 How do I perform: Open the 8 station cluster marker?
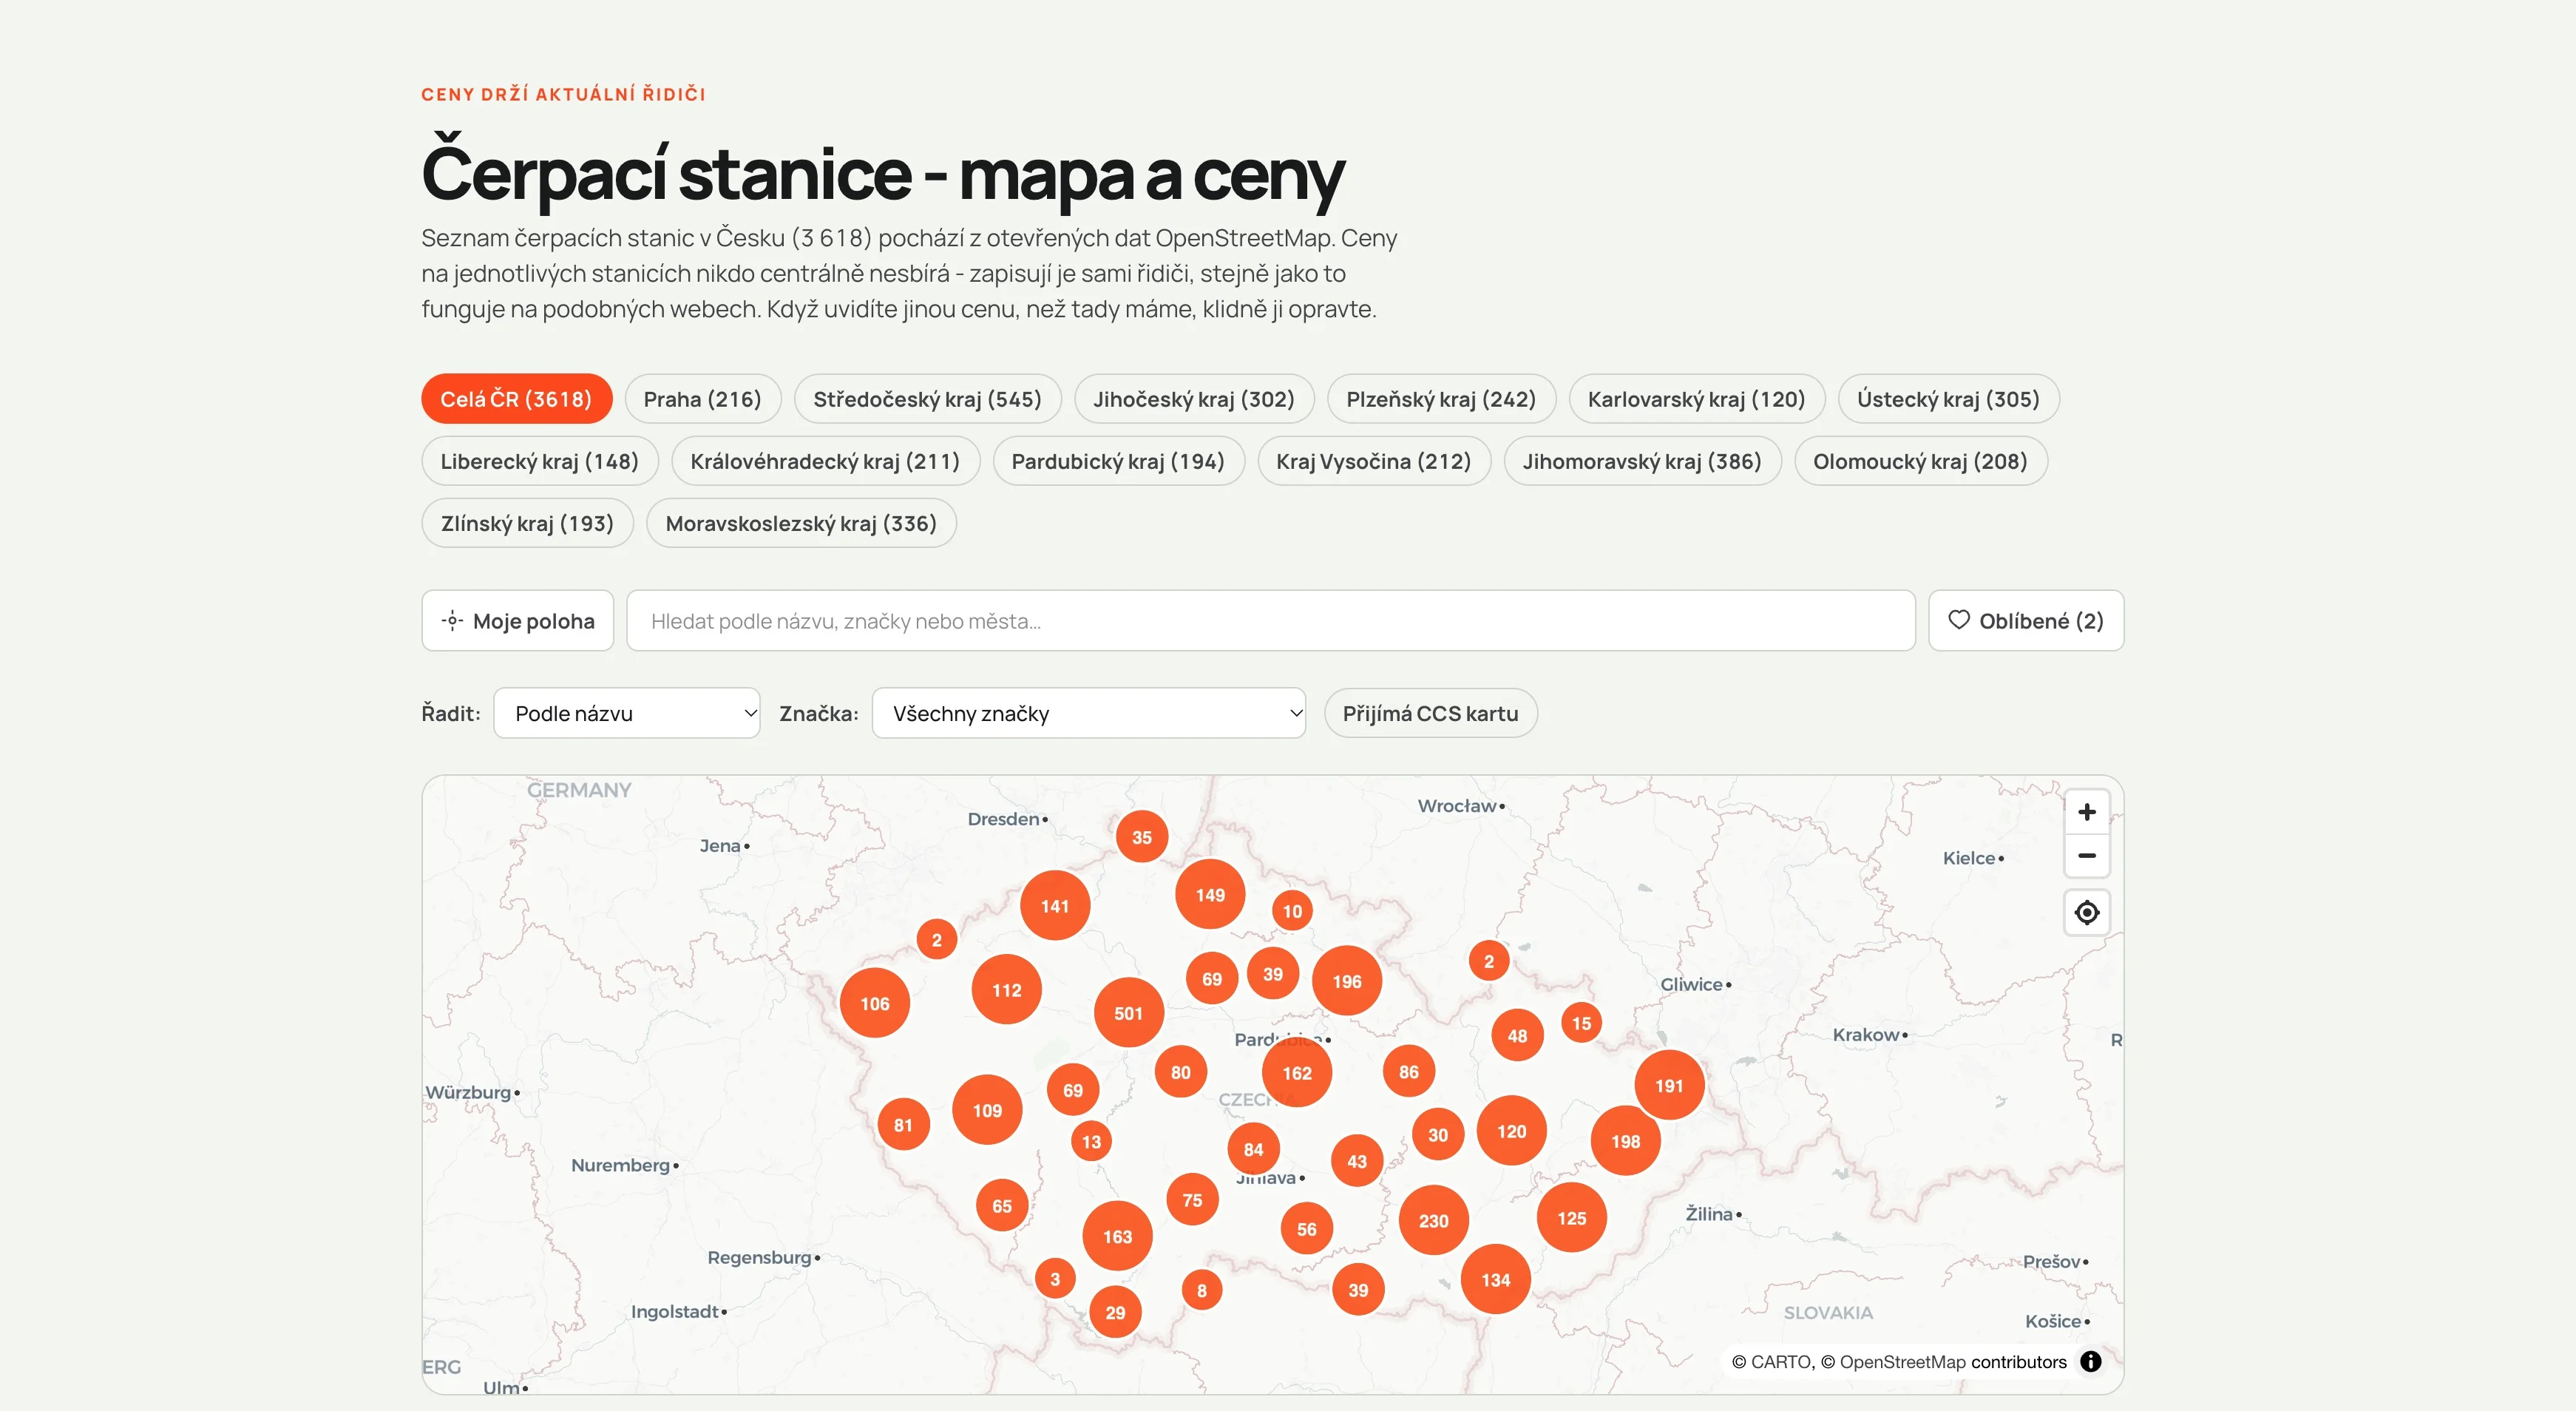(1201, 1291)
